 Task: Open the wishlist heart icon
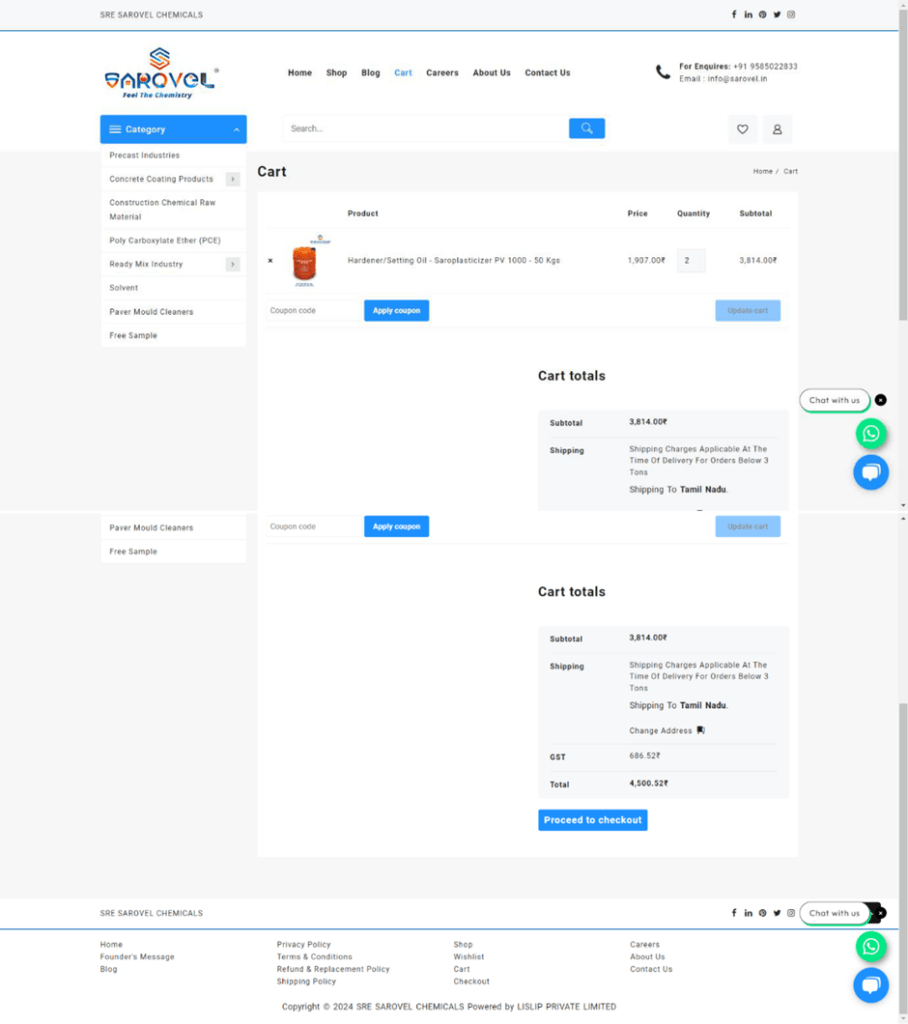743,129
